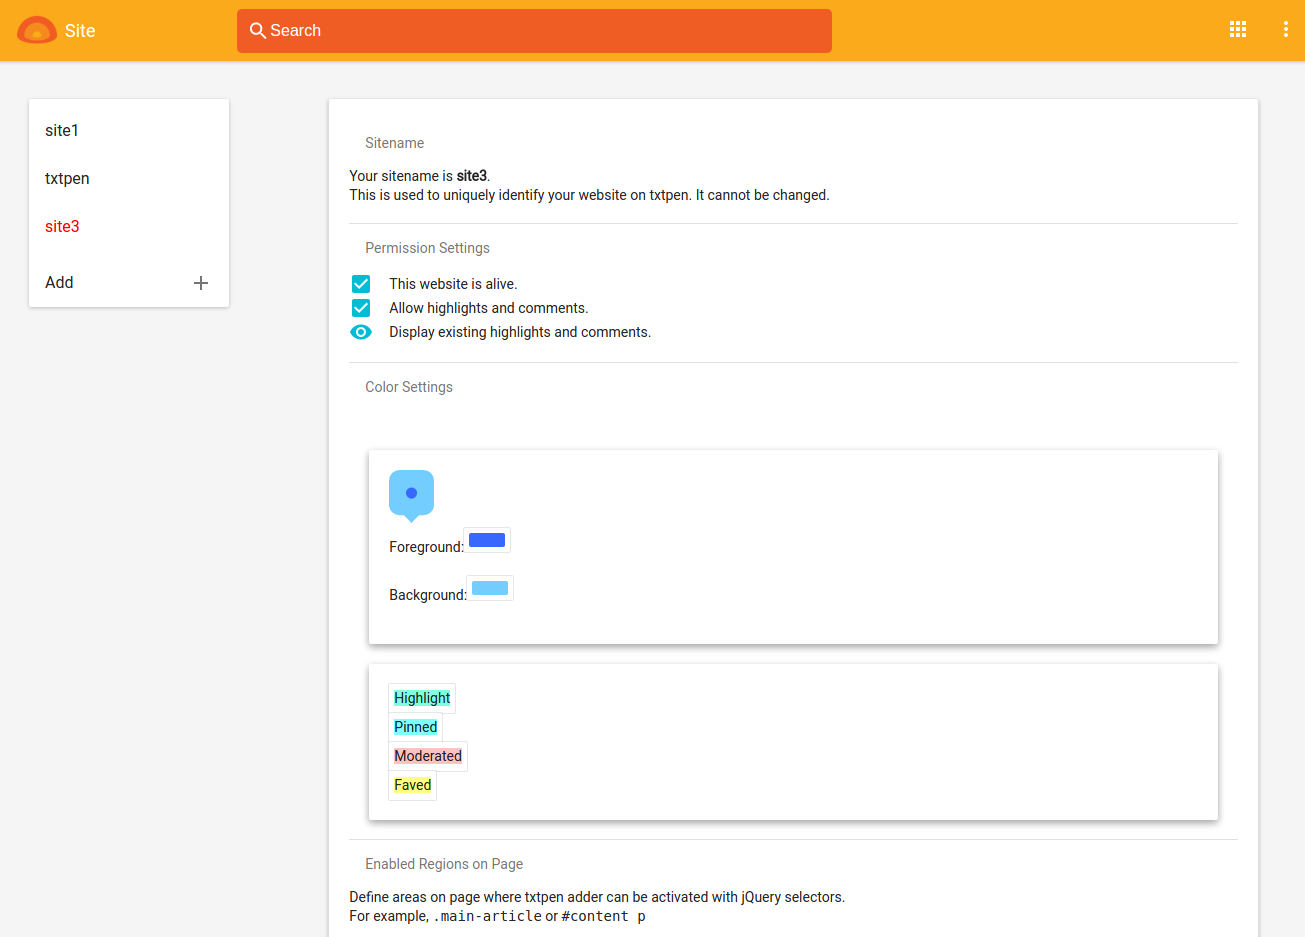Click 'Enabled Regions on Page' heading
This screenshot has height=937, width=1305.
point(444,864)
